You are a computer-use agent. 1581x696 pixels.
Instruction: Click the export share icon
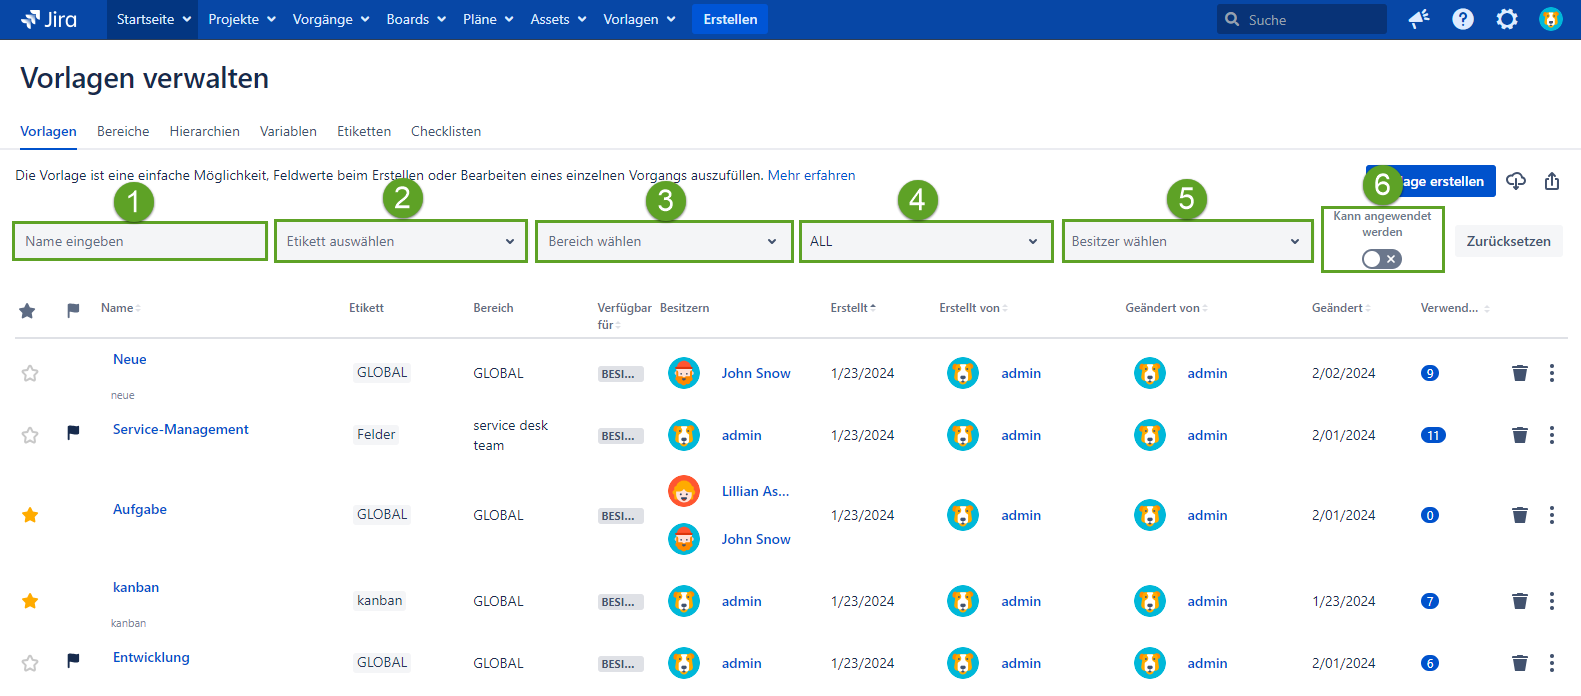coord(1551,181)
